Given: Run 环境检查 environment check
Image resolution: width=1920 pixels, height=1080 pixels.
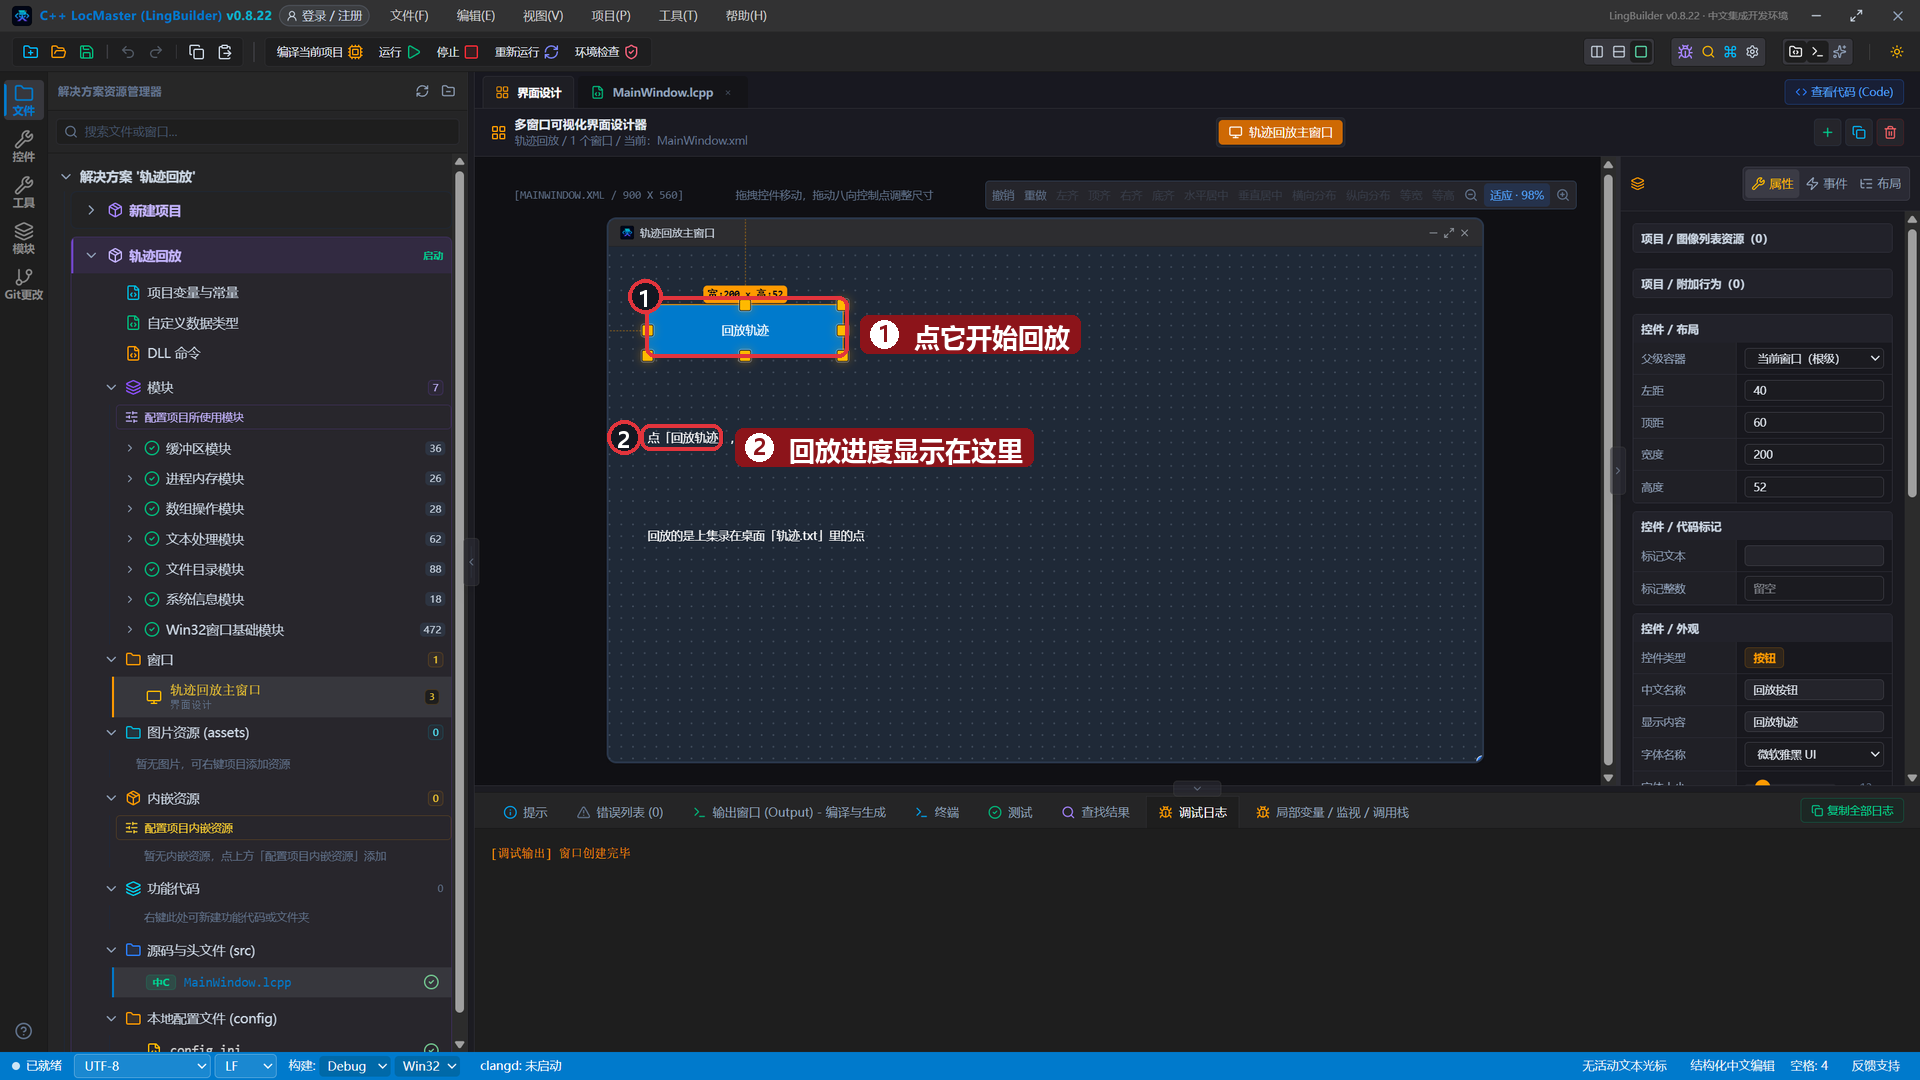Looking at the screenshot, I should [x=606, y=52].
